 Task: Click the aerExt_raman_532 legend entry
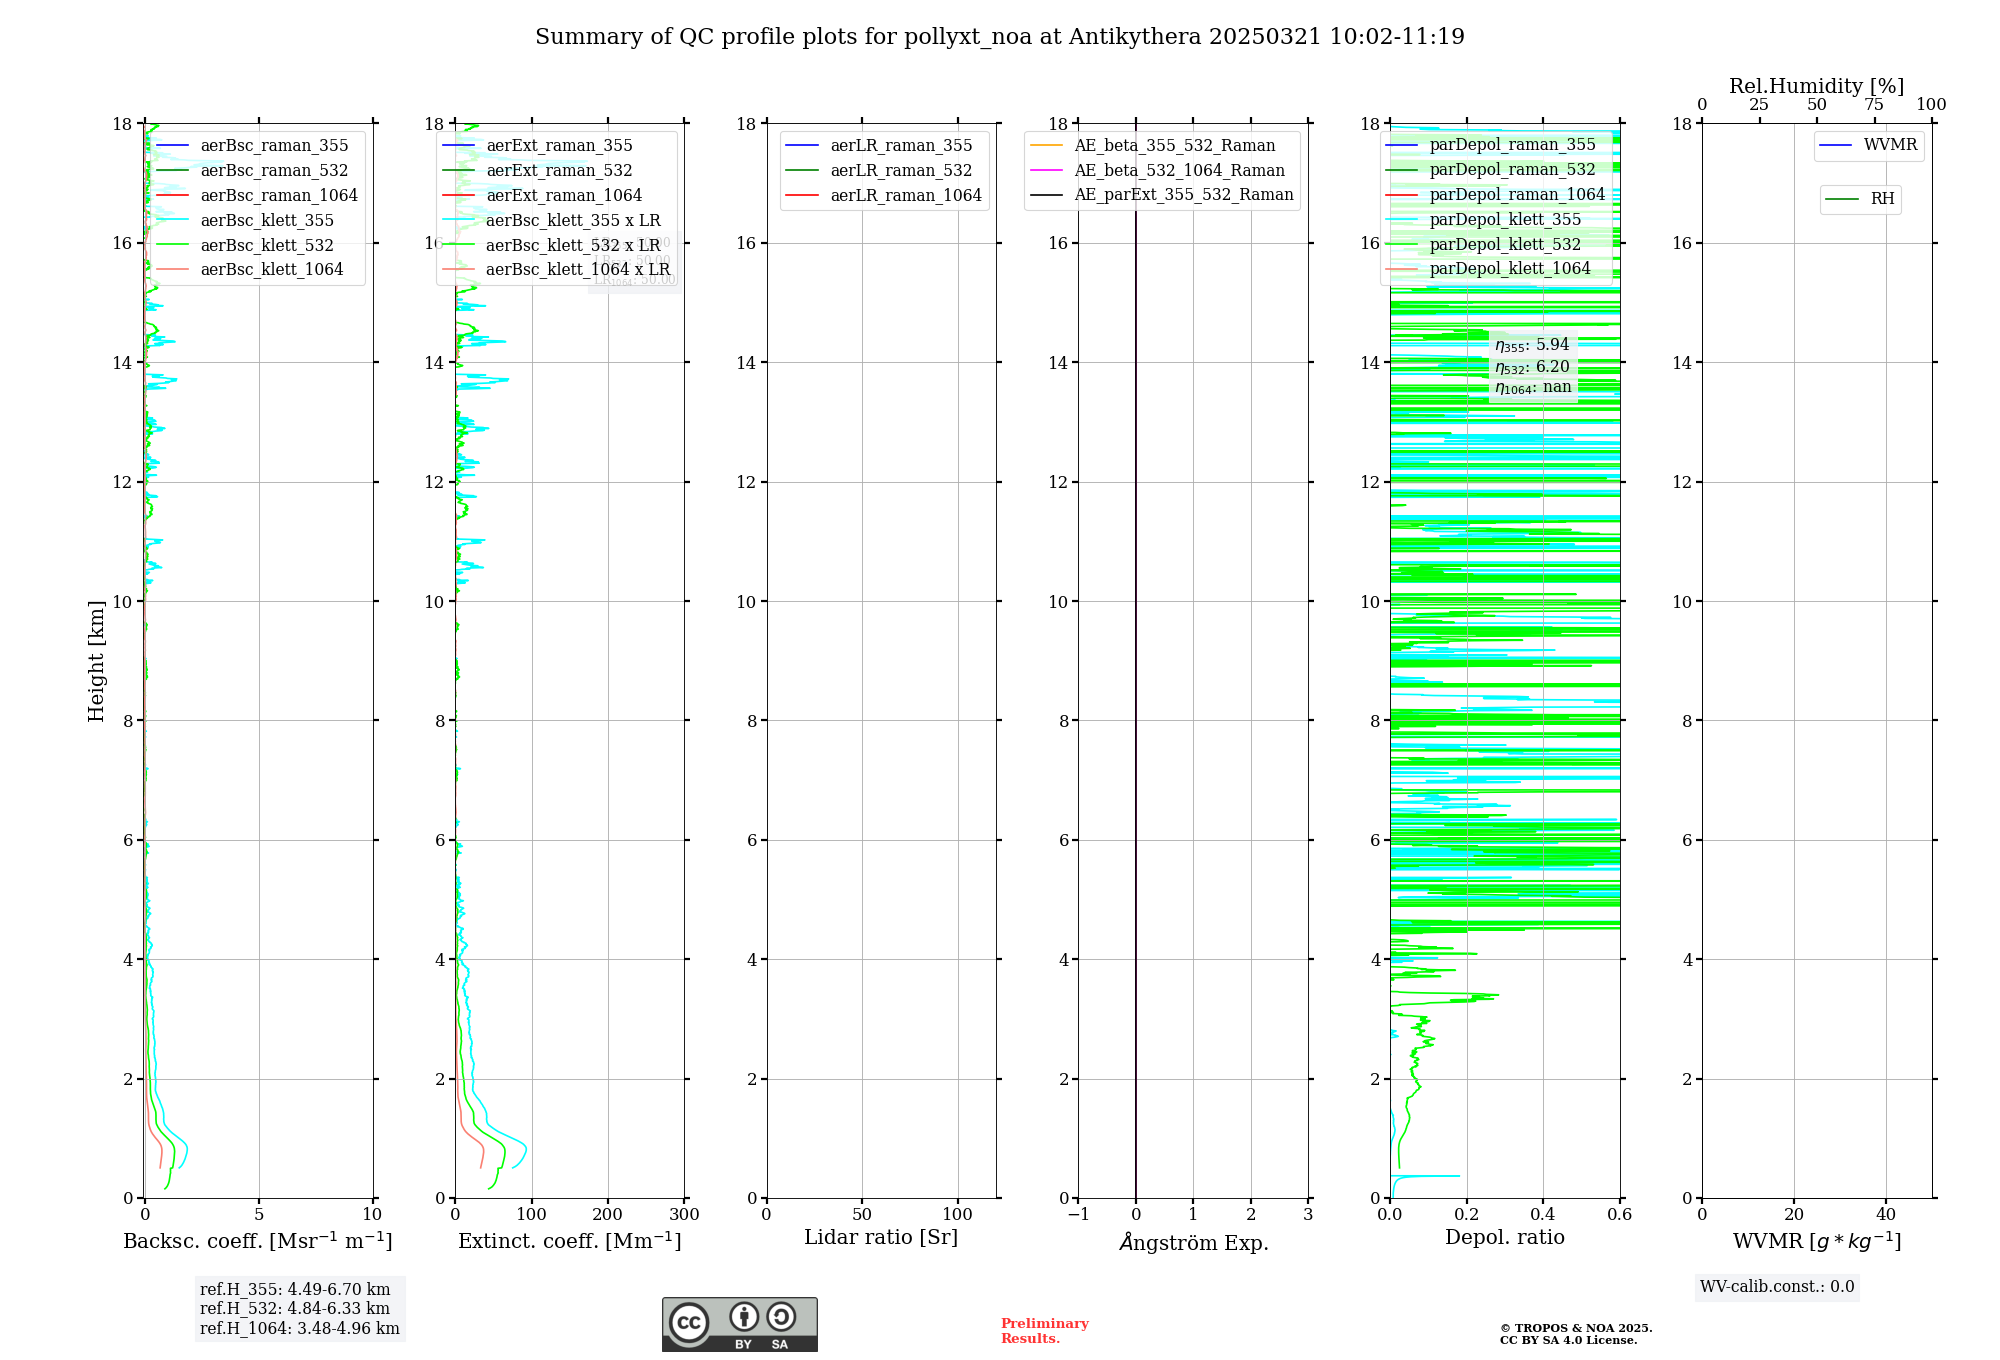(537, 171)
